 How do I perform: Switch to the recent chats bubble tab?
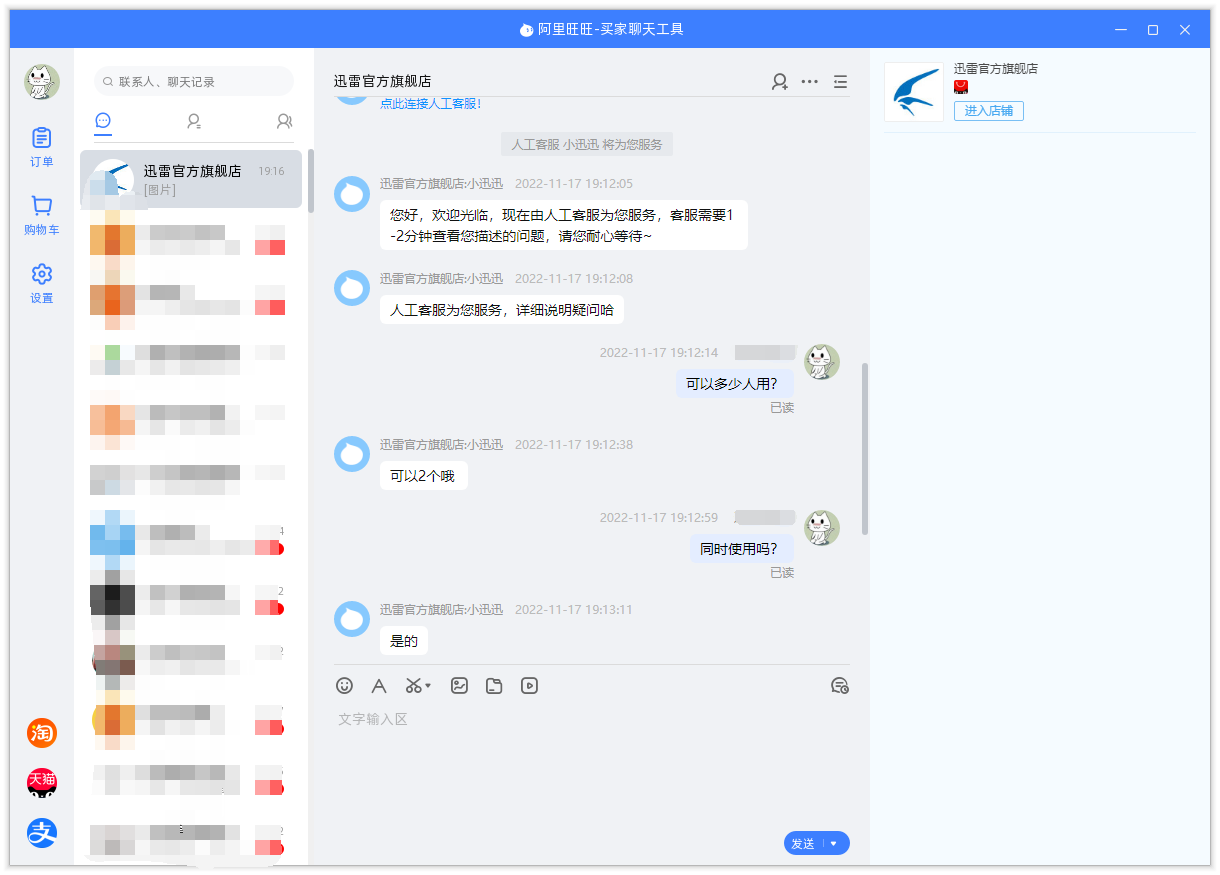[x=103, y=121]
